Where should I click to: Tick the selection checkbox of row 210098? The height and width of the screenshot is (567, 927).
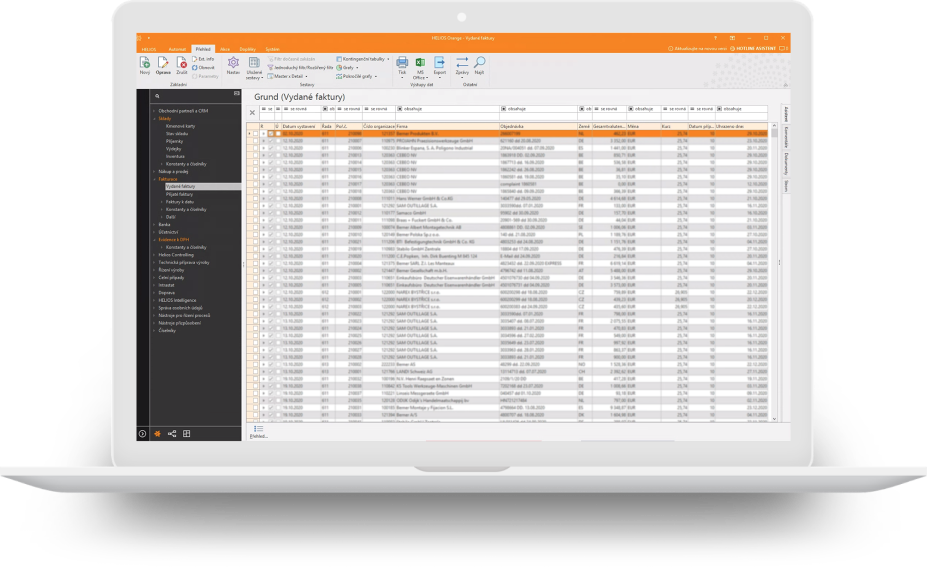point(255,134)
